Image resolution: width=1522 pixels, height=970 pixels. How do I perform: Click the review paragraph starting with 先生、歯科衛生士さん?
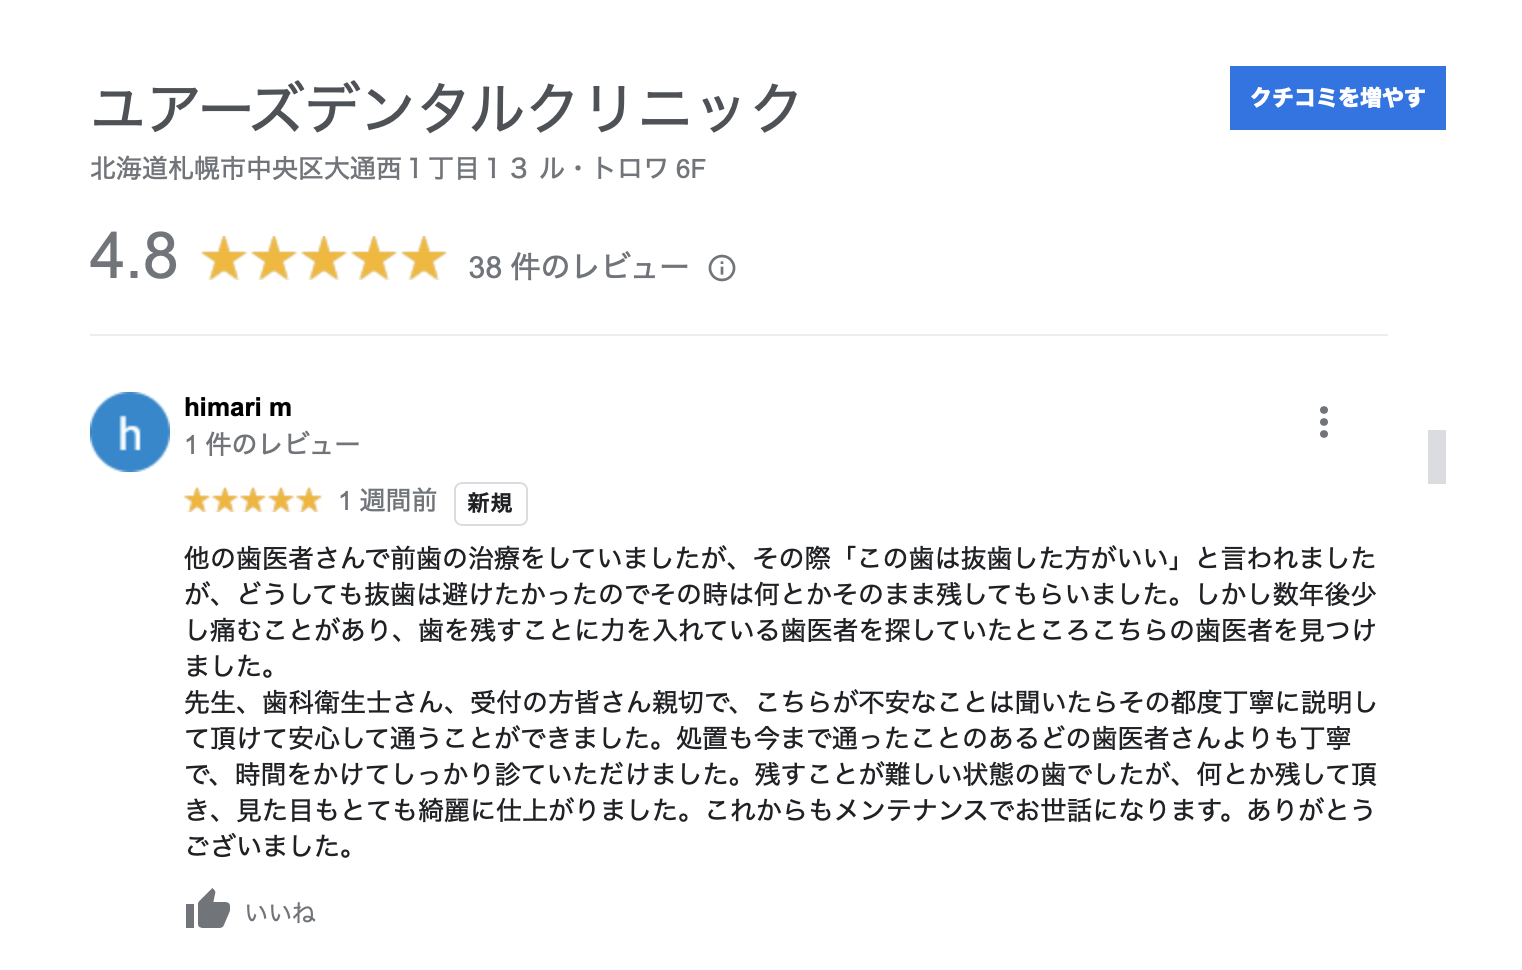coord(780,774)
